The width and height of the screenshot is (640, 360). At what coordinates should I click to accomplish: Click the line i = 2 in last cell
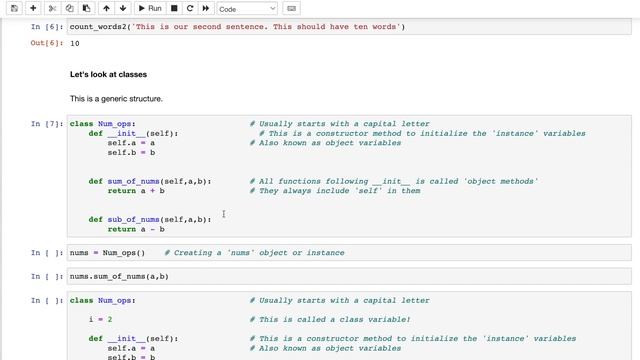tap(100, 319)
